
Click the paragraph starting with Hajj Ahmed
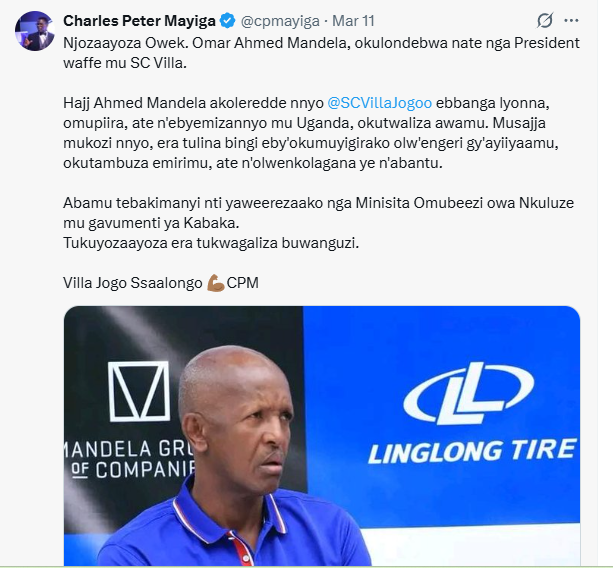(311, 133)
